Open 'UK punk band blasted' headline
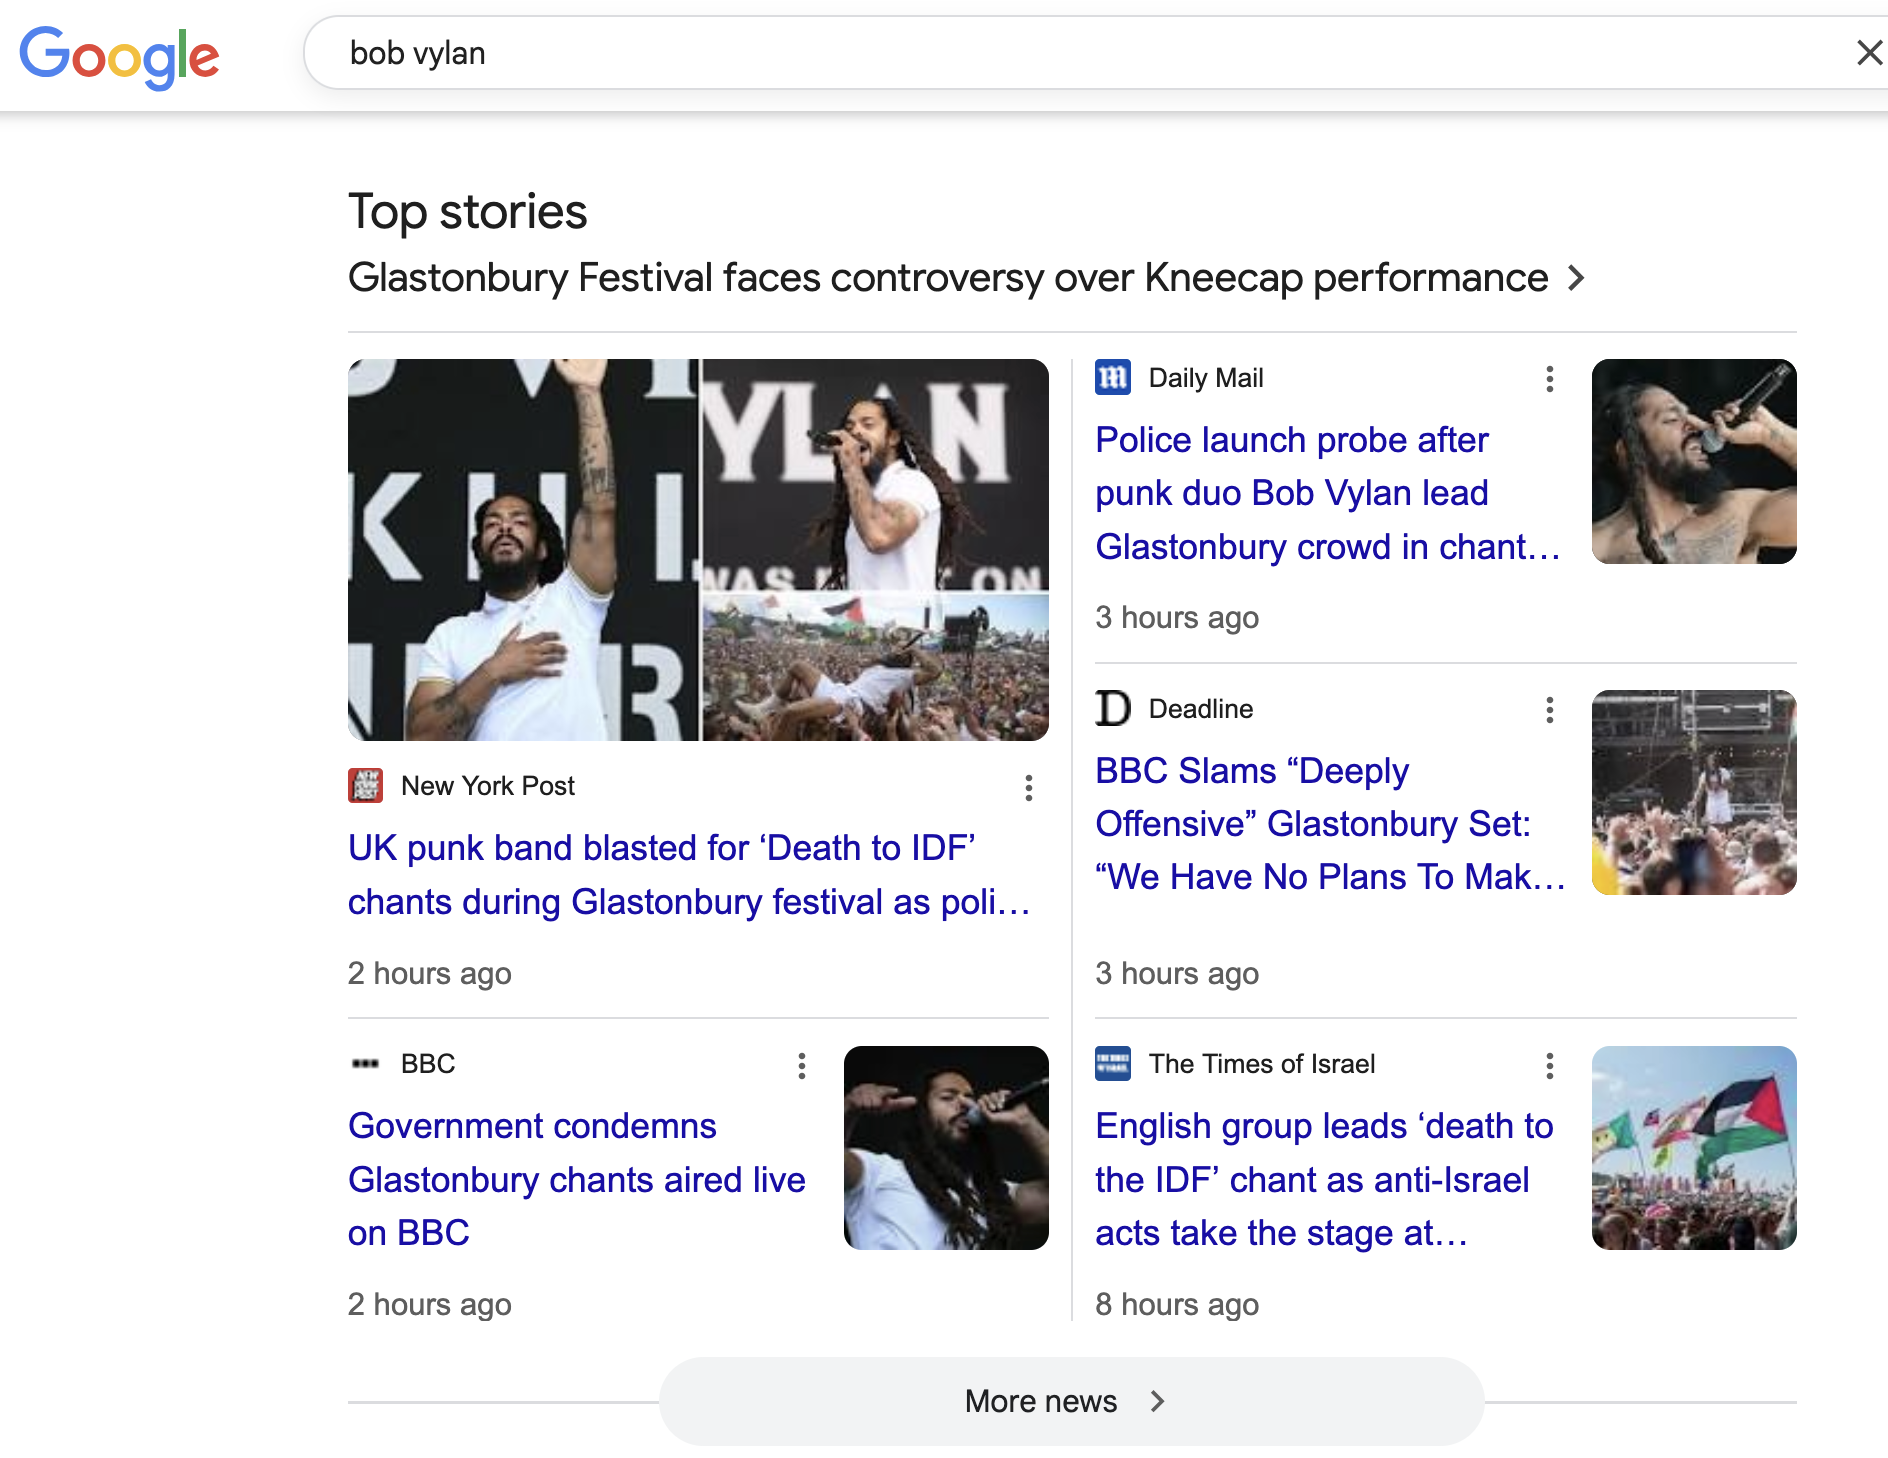Screen dimensions: 1888x1458 [690, 875]
